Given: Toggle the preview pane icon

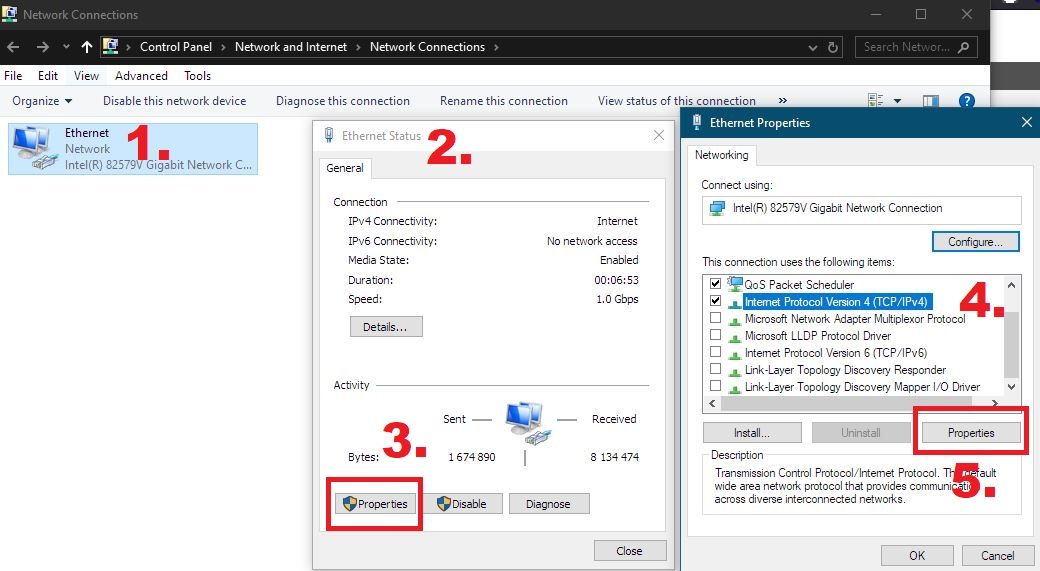Looking at the screenshot, I should pyautogui.click(x=931, y=101).
